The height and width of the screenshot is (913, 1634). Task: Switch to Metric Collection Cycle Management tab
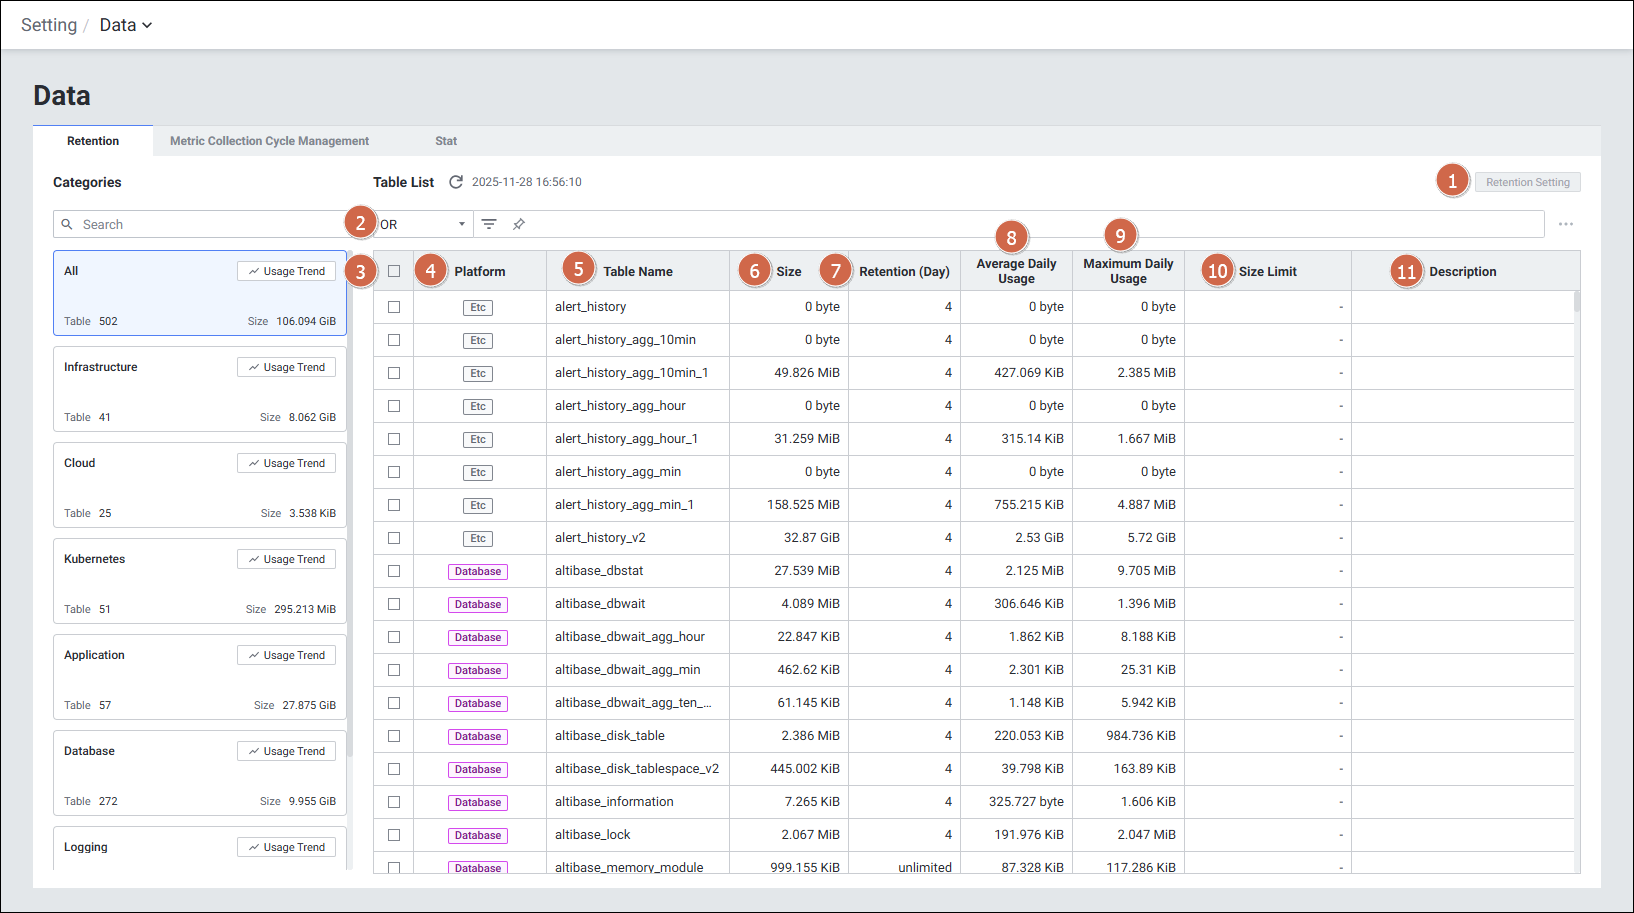(269, 141)
